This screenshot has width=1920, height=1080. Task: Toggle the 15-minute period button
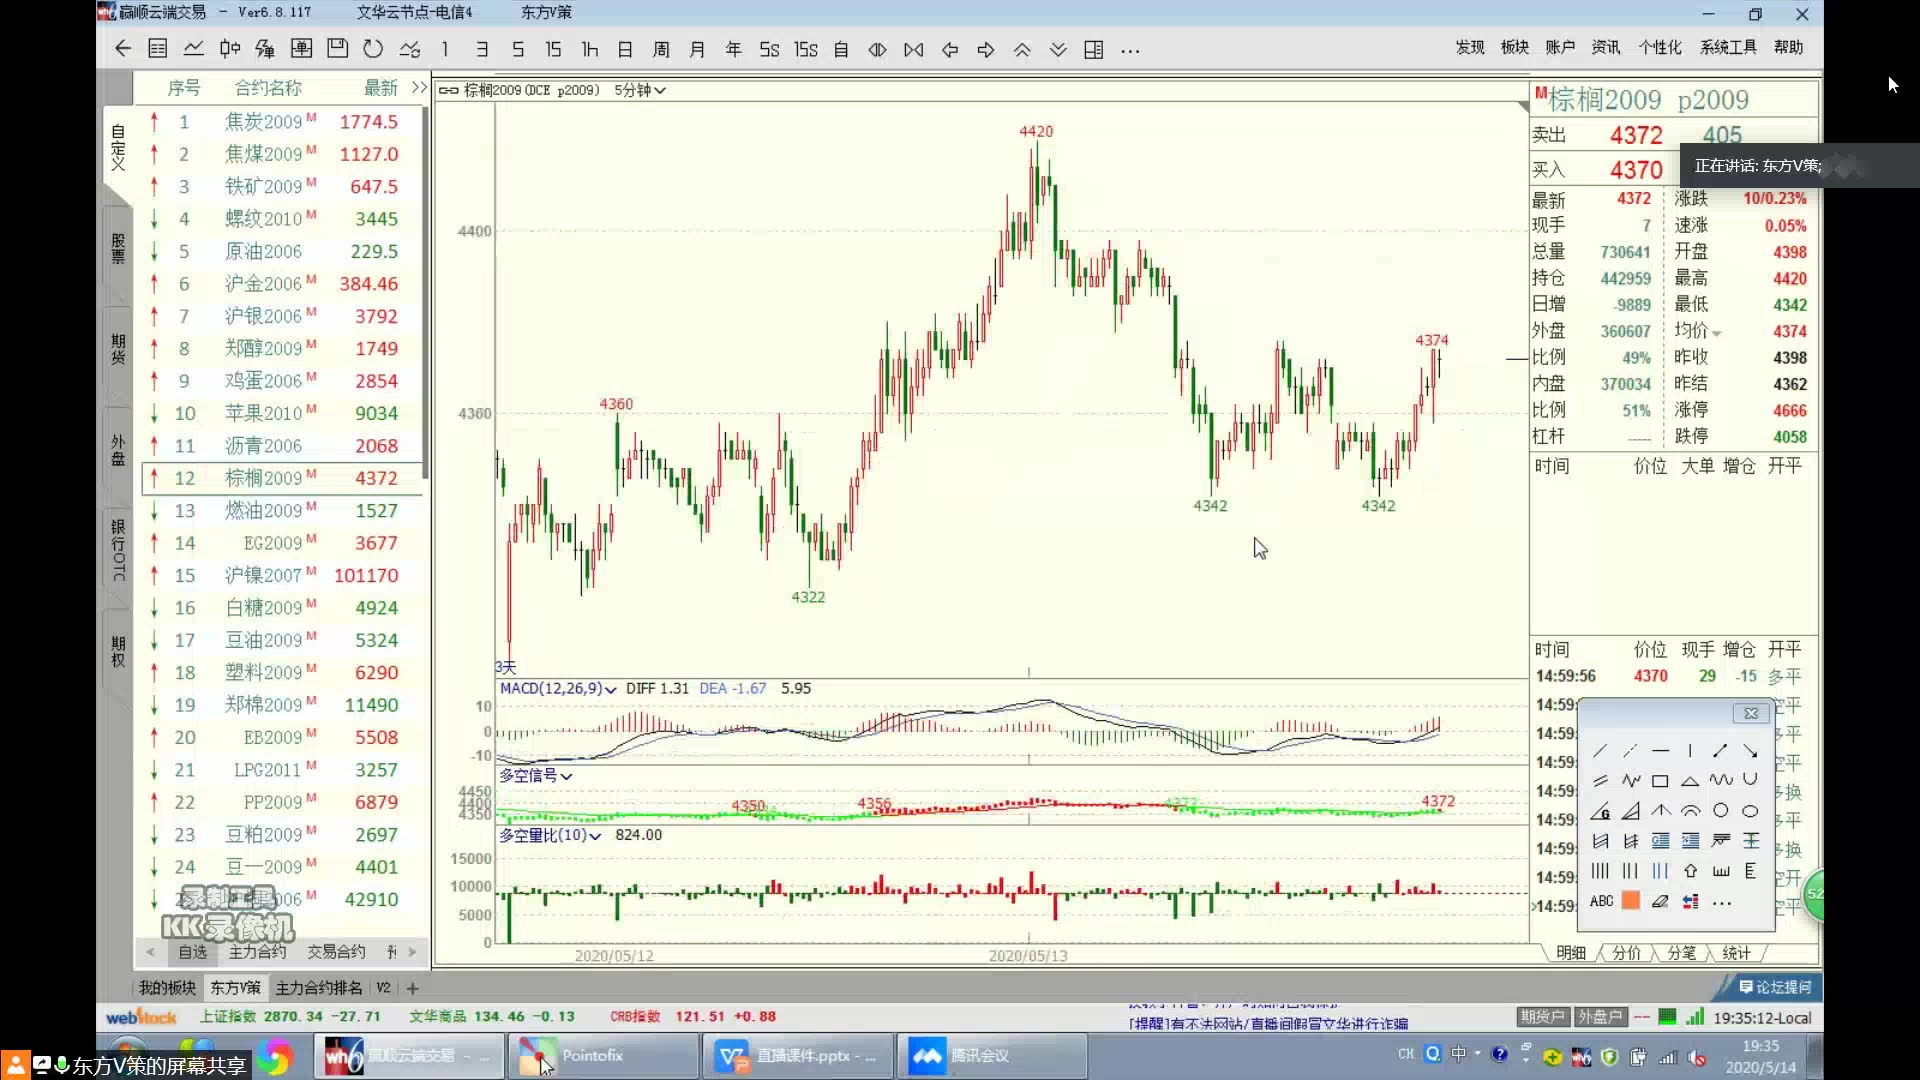pyautogui.click(x=553, y=49)
